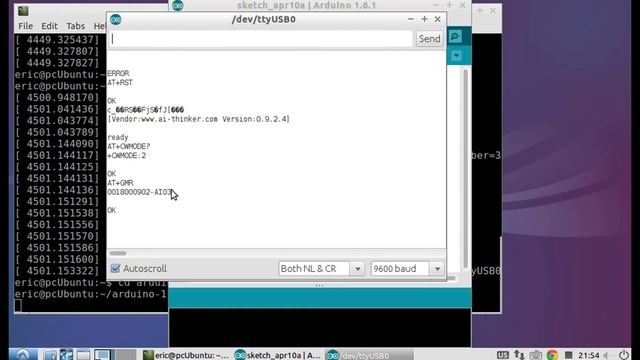Screen dimensions: 640x360
Task: Click the Chrome icon in the system tray
Action: tap(552, 355)
